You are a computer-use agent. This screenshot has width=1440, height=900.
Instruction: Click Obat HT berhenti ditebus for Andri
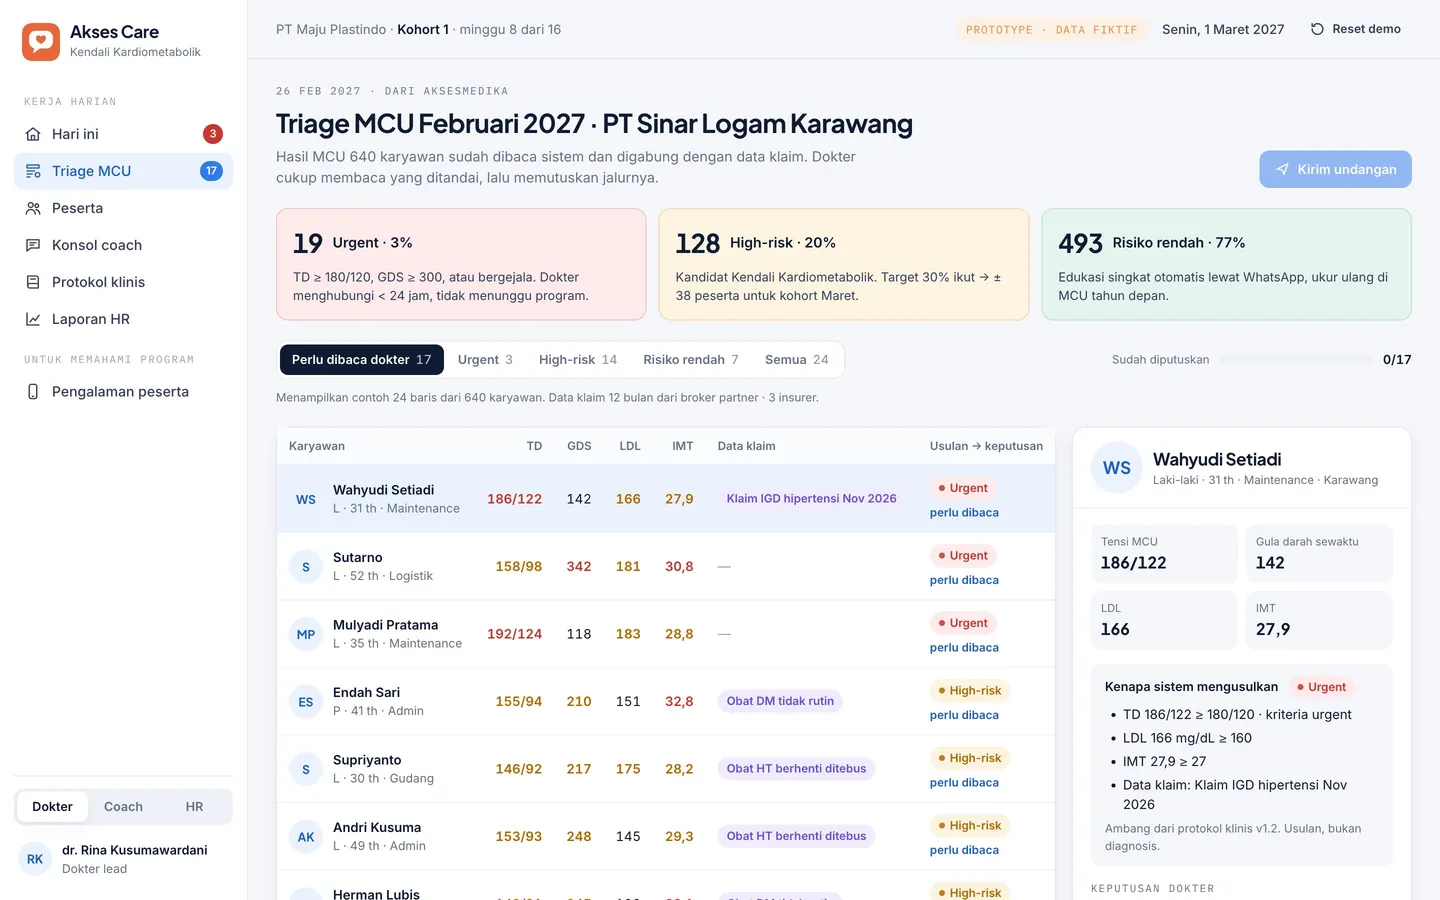796,837
